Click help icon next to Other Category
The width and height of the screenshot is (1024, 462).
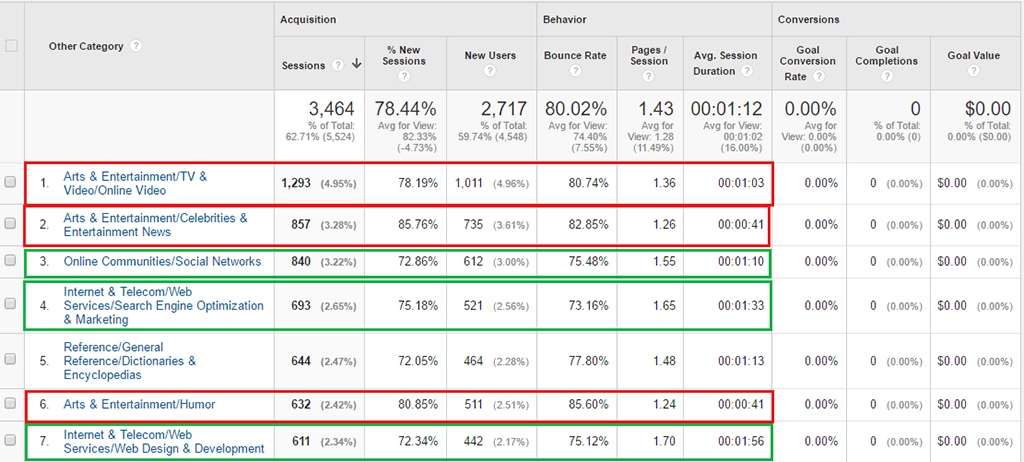click(136, 46)
